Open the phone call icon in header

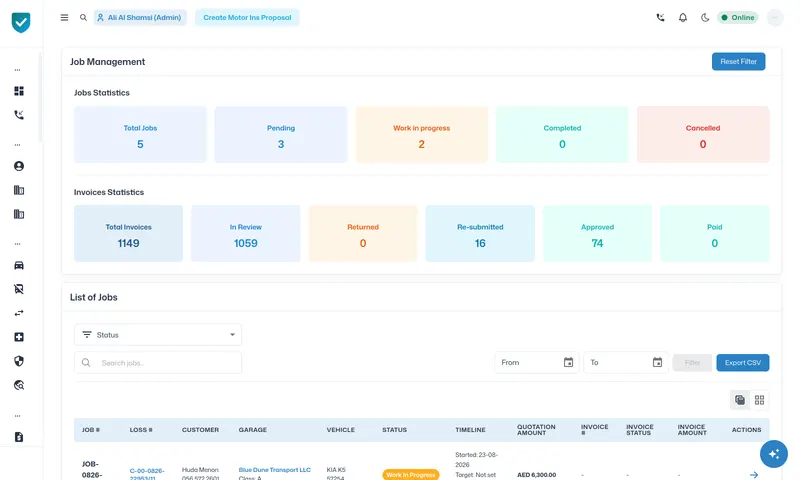coord(660,17)
